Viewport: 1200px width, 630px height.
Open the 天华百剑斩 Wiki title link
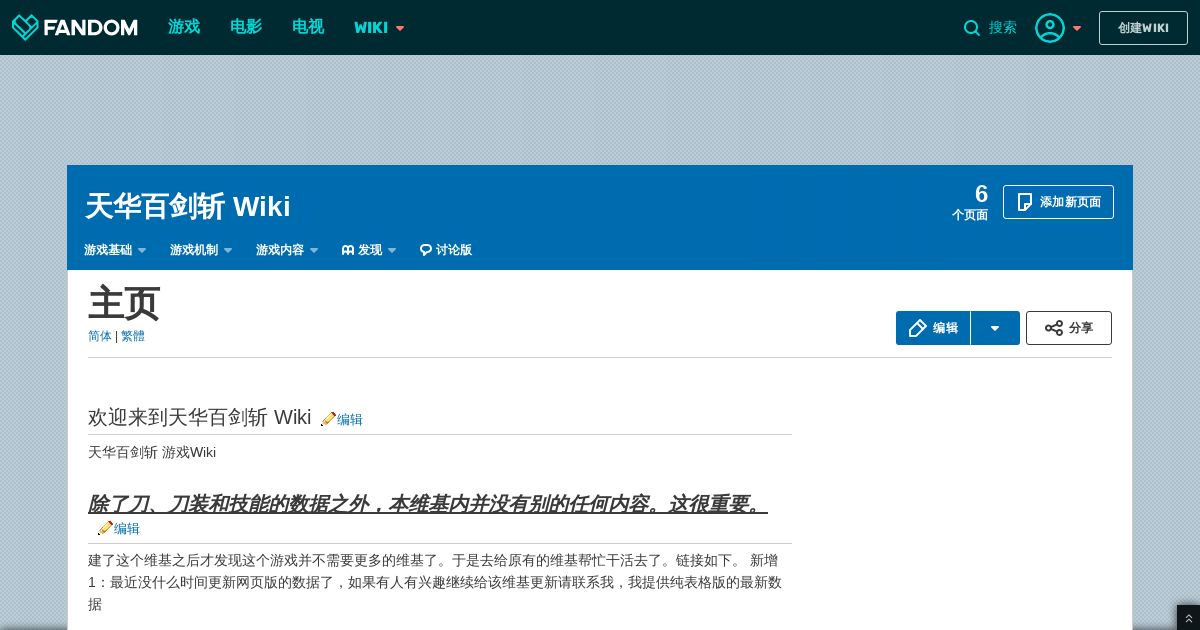[188, 206]
